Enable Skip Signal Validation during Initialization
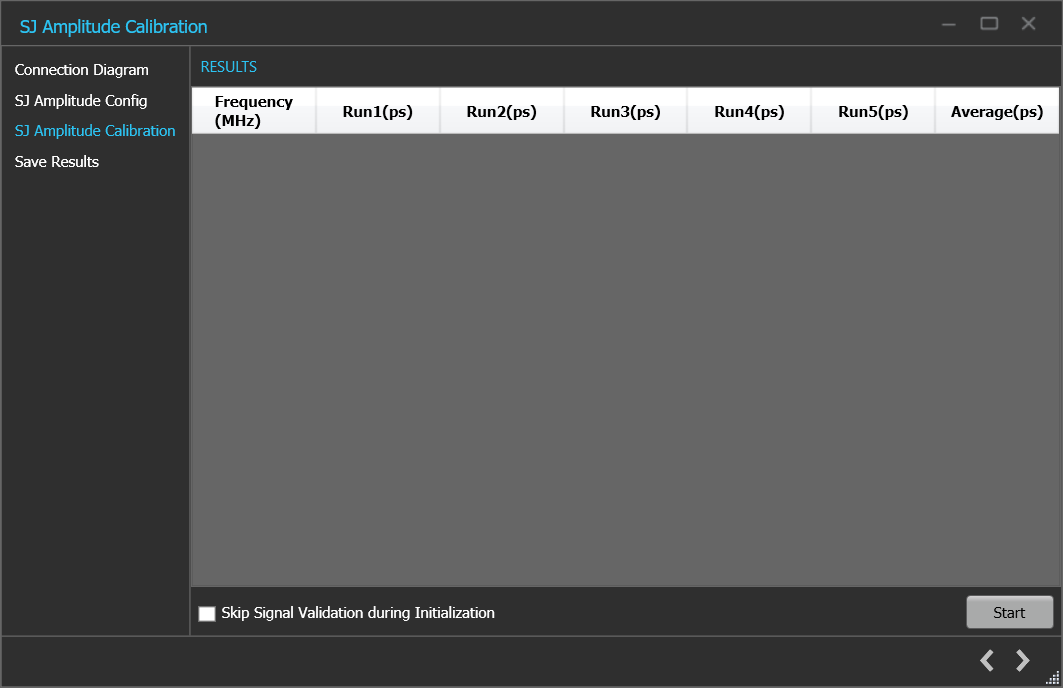The image size is (1063, 688). [207, 613]
